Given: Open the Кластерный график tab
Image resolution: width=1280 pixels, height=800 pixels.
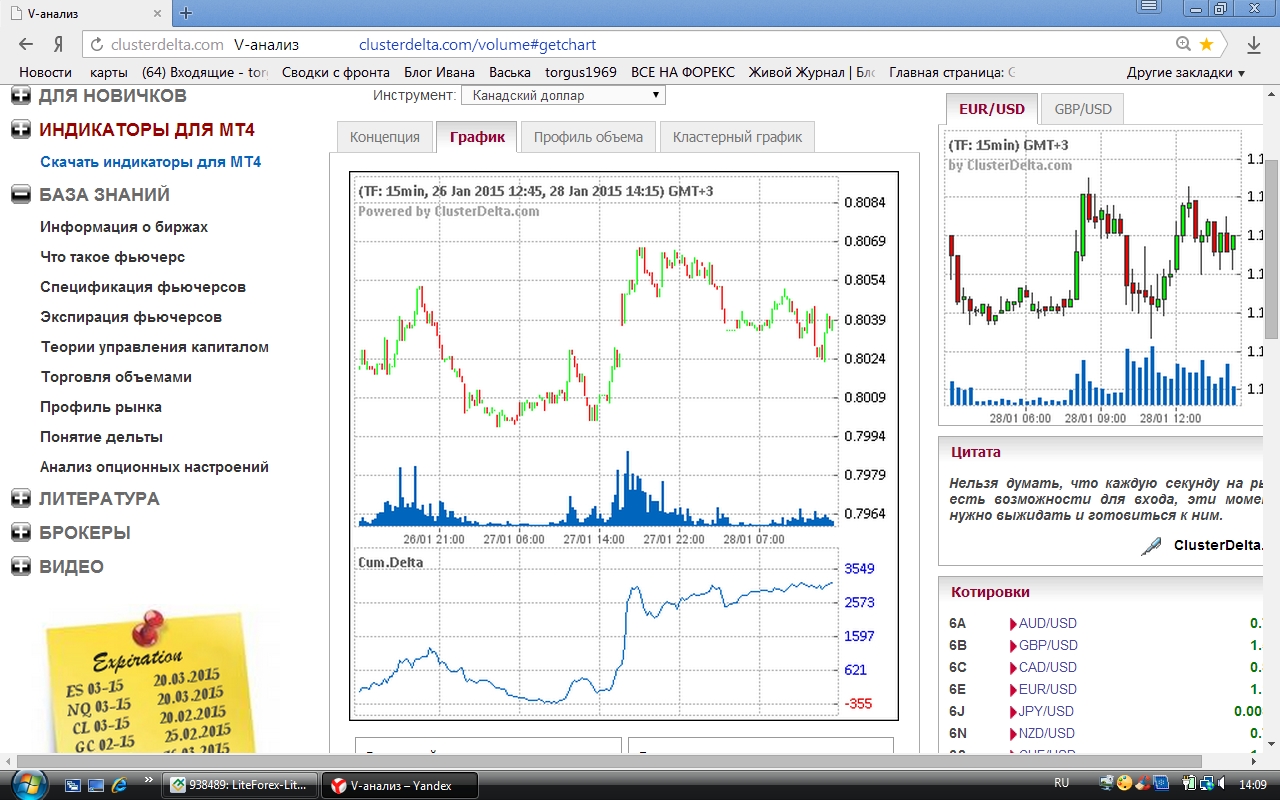Looking at the screenshot, I should click(x=737, y=137).
